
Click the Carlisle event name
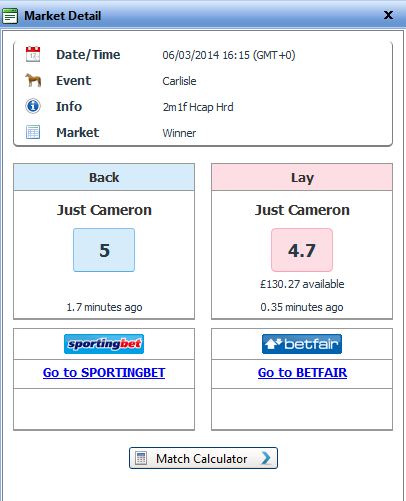click(179, 81)
